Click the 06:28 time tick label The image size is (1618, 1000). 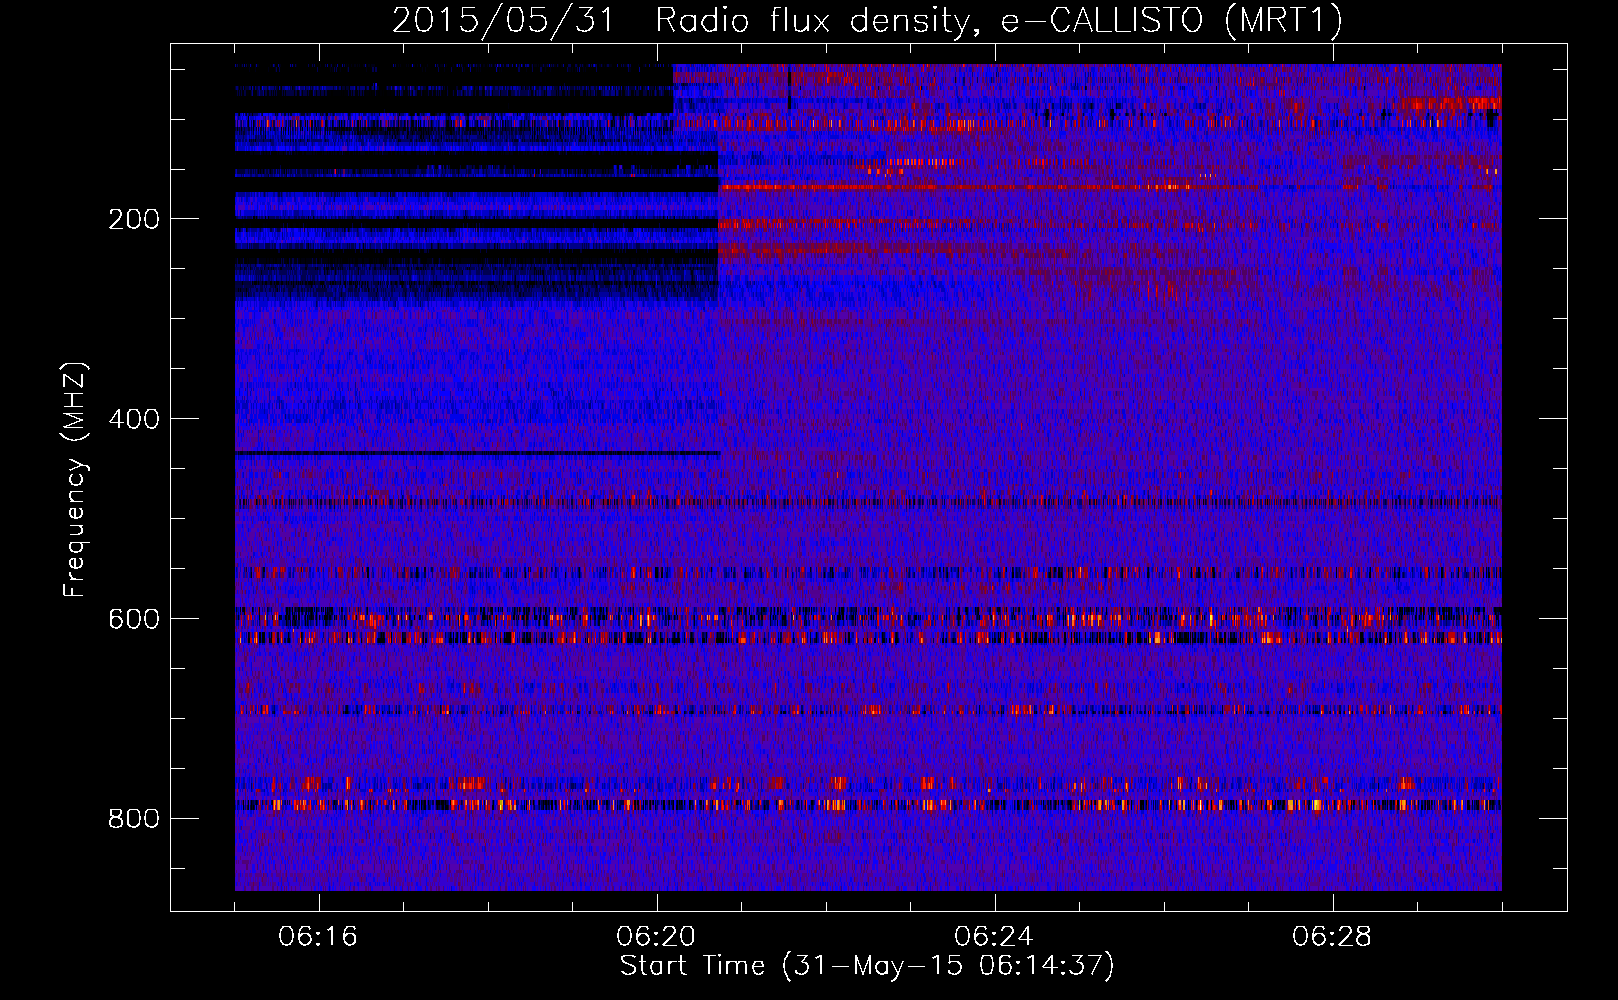[x=1332, y=937]
